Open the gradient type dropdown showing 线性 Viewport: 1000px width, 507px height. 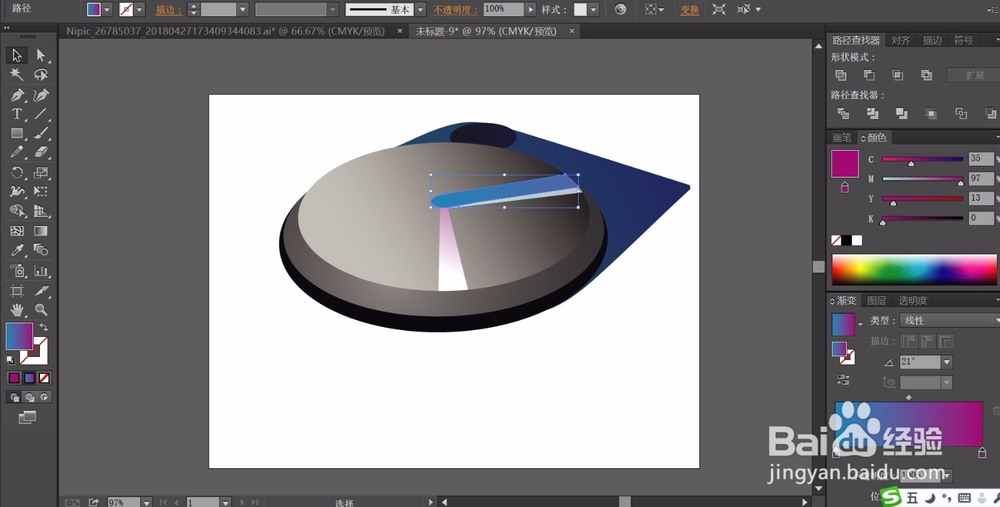[x=950, y=320]
